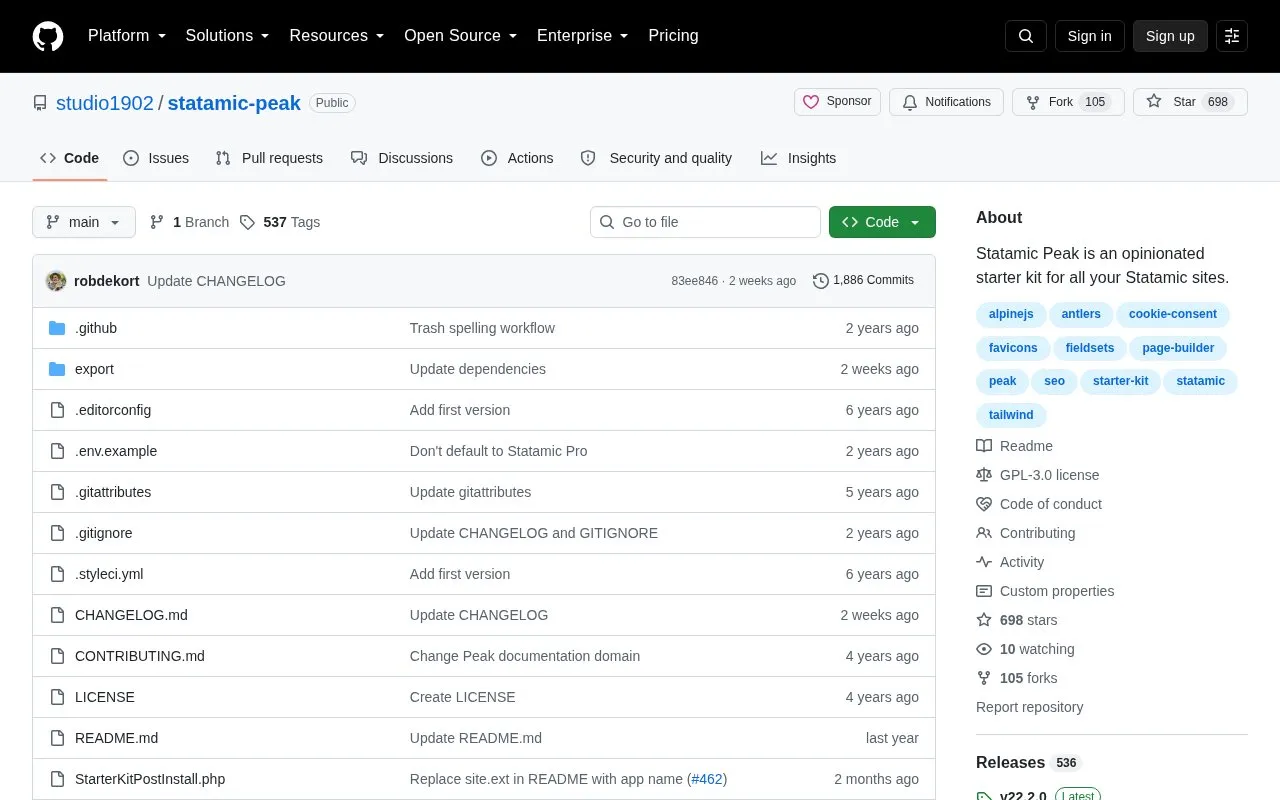The height and width of the screenshot is (800, 1280).
Task: Switch to the Pull requests tab
Action: (x=269, y=158)
